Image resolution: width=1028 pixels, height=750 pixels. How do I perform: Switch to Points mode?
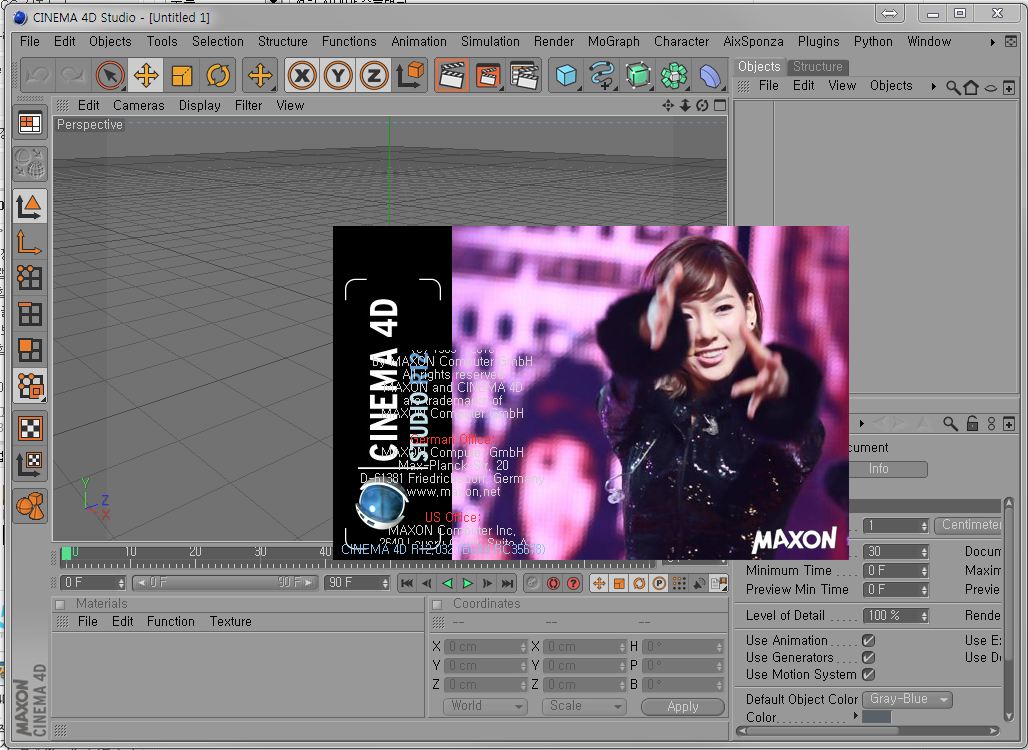click(30, 278)
